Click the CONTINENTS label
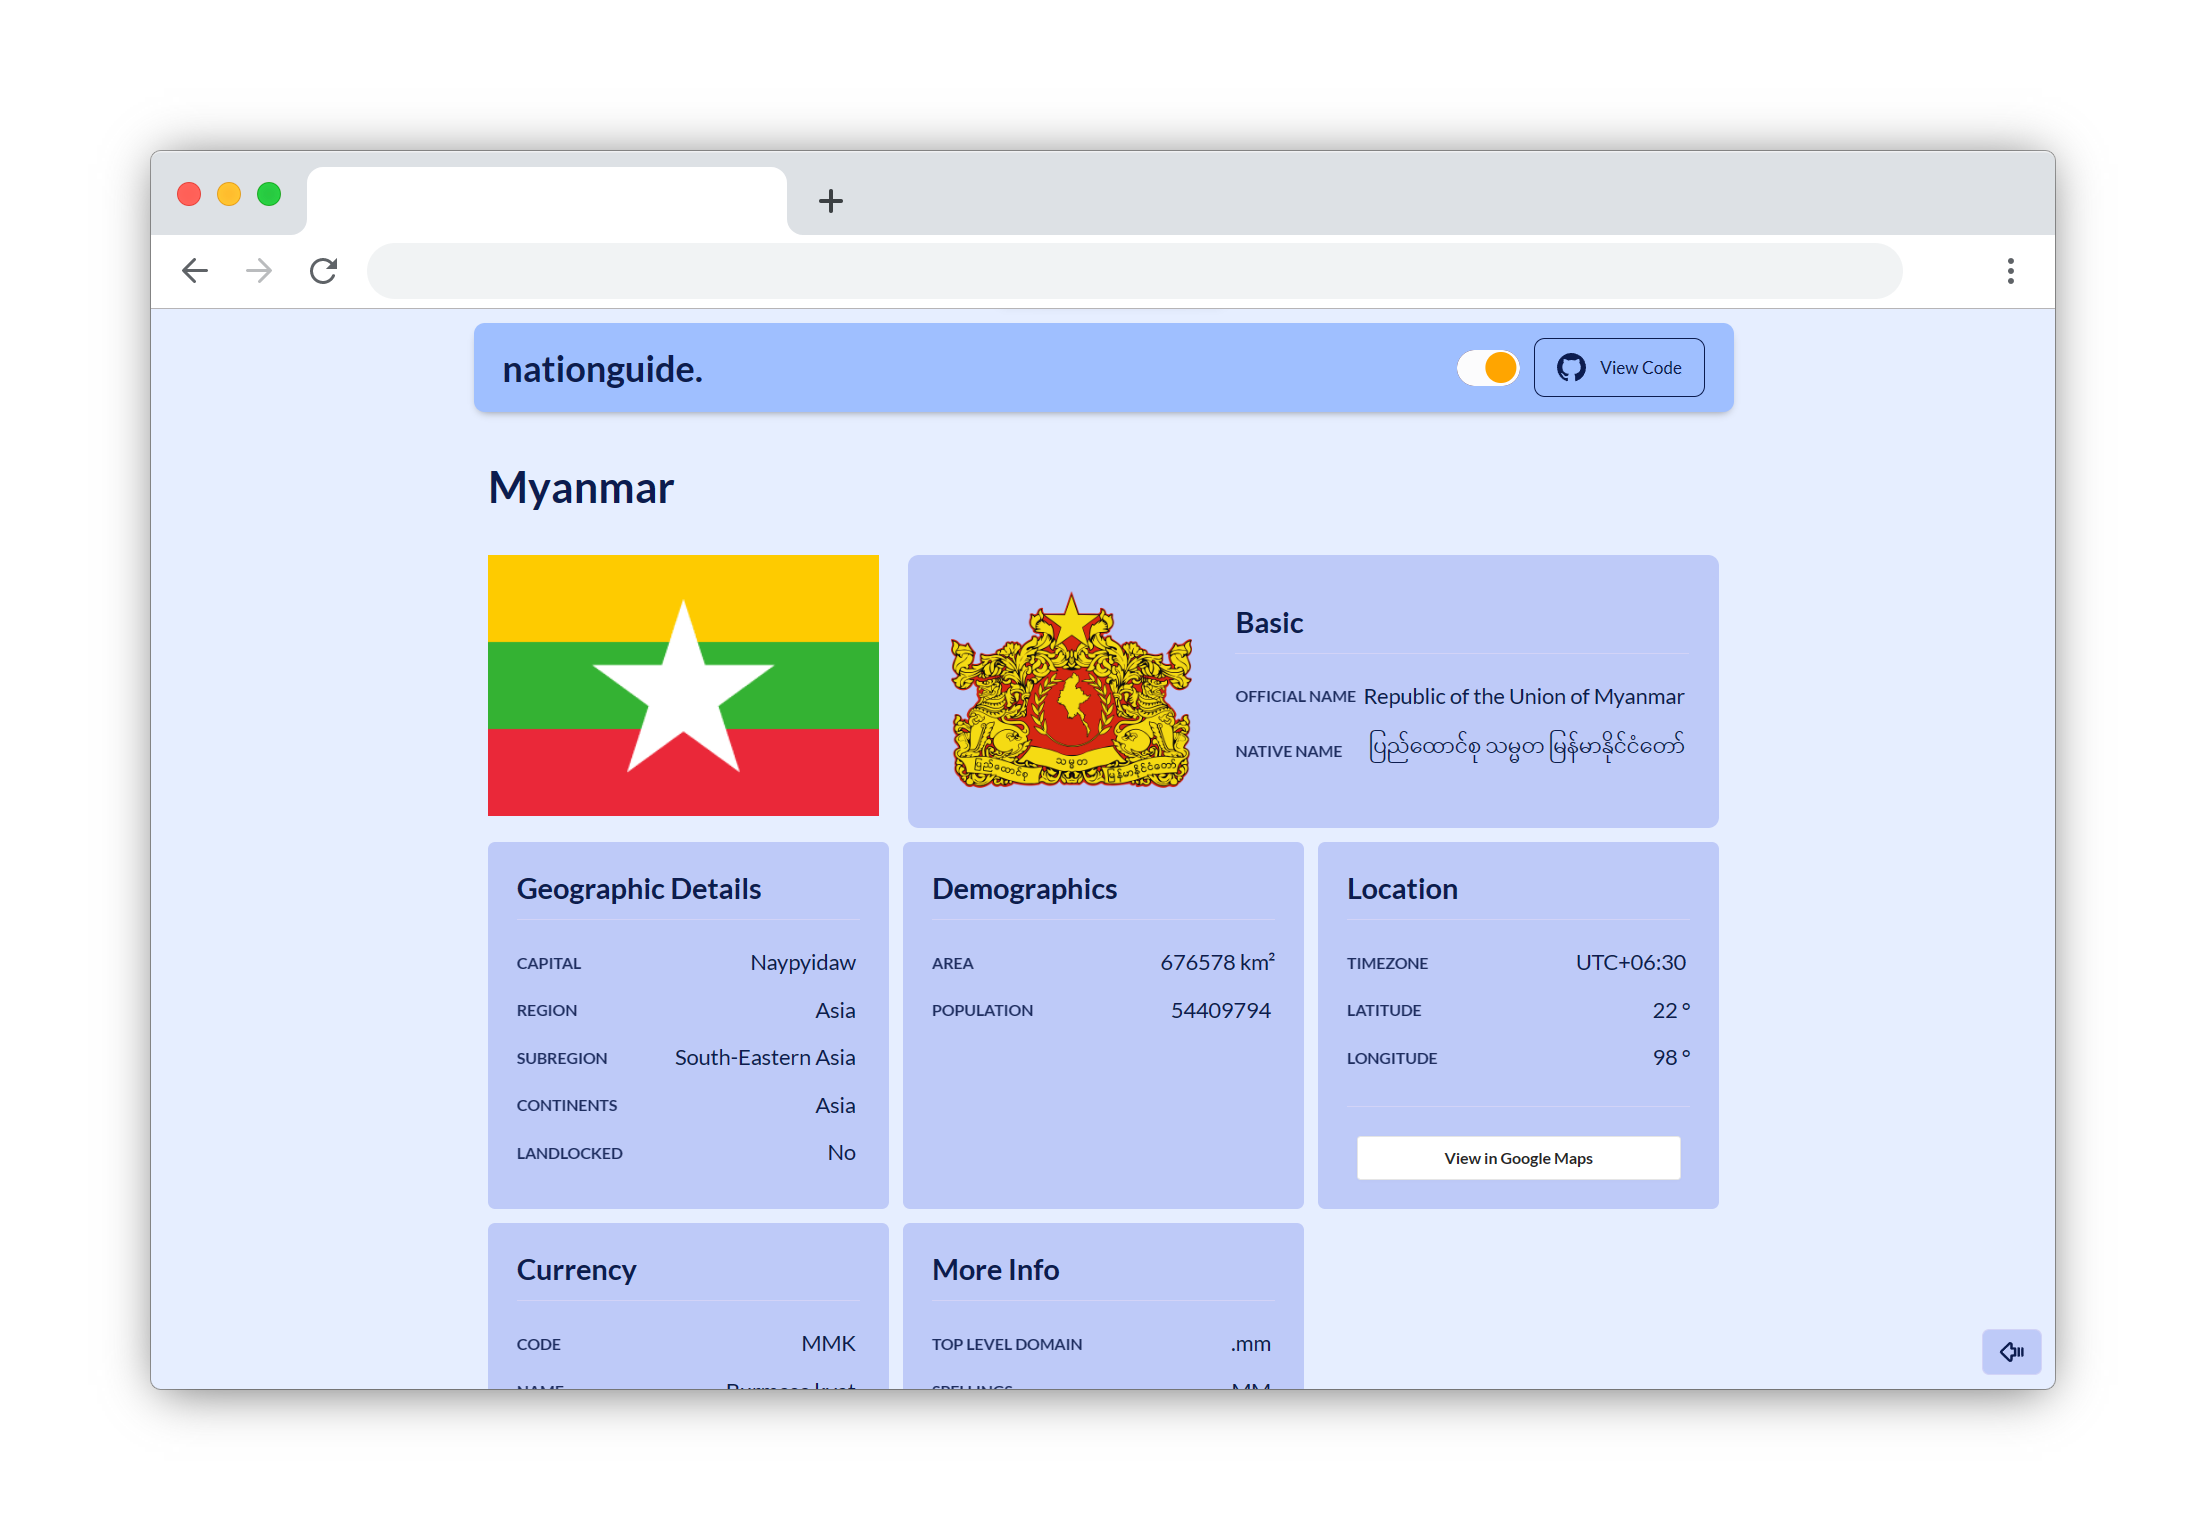Image resolution: width=2206 pixels, height=1540 pixels. [566, 1105]
